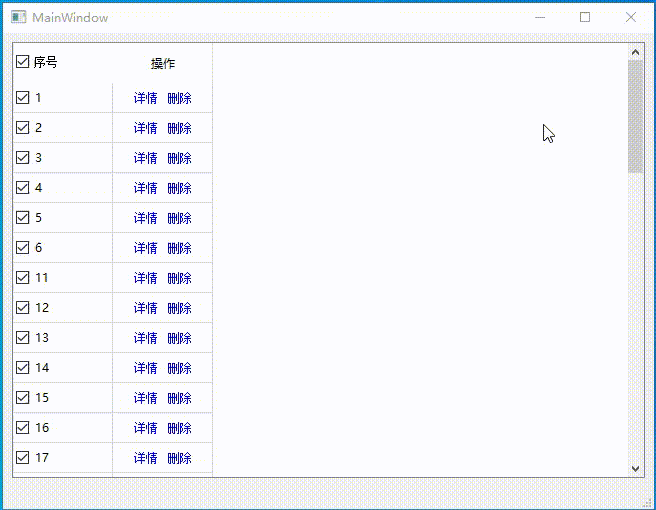Open 详情 for row 5

(146, 218)
